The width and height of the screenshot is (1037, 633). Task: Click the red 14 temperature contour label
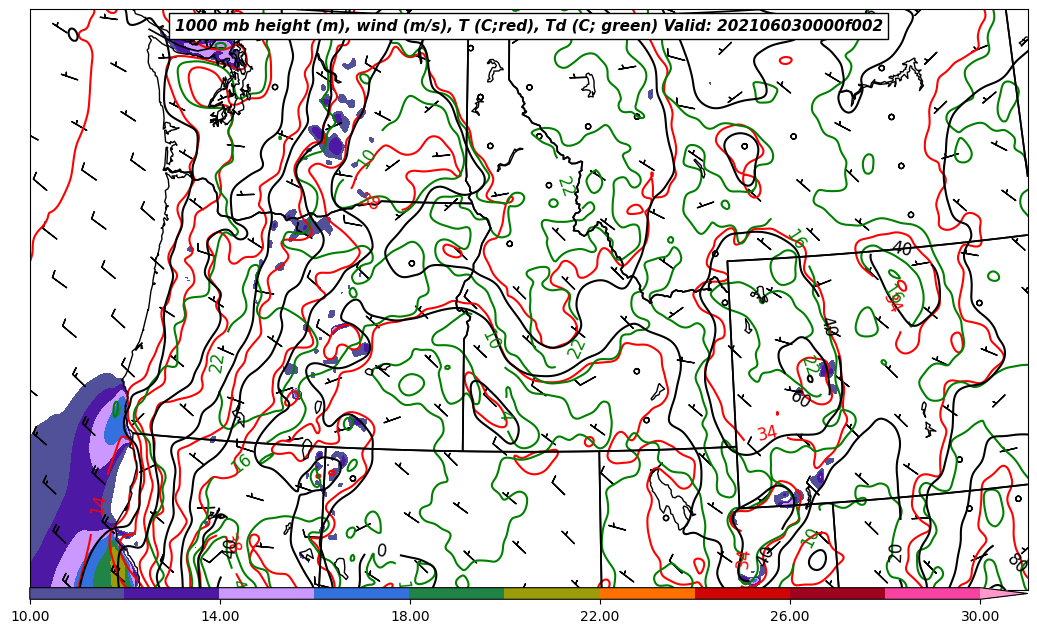(x=97, y=505)
